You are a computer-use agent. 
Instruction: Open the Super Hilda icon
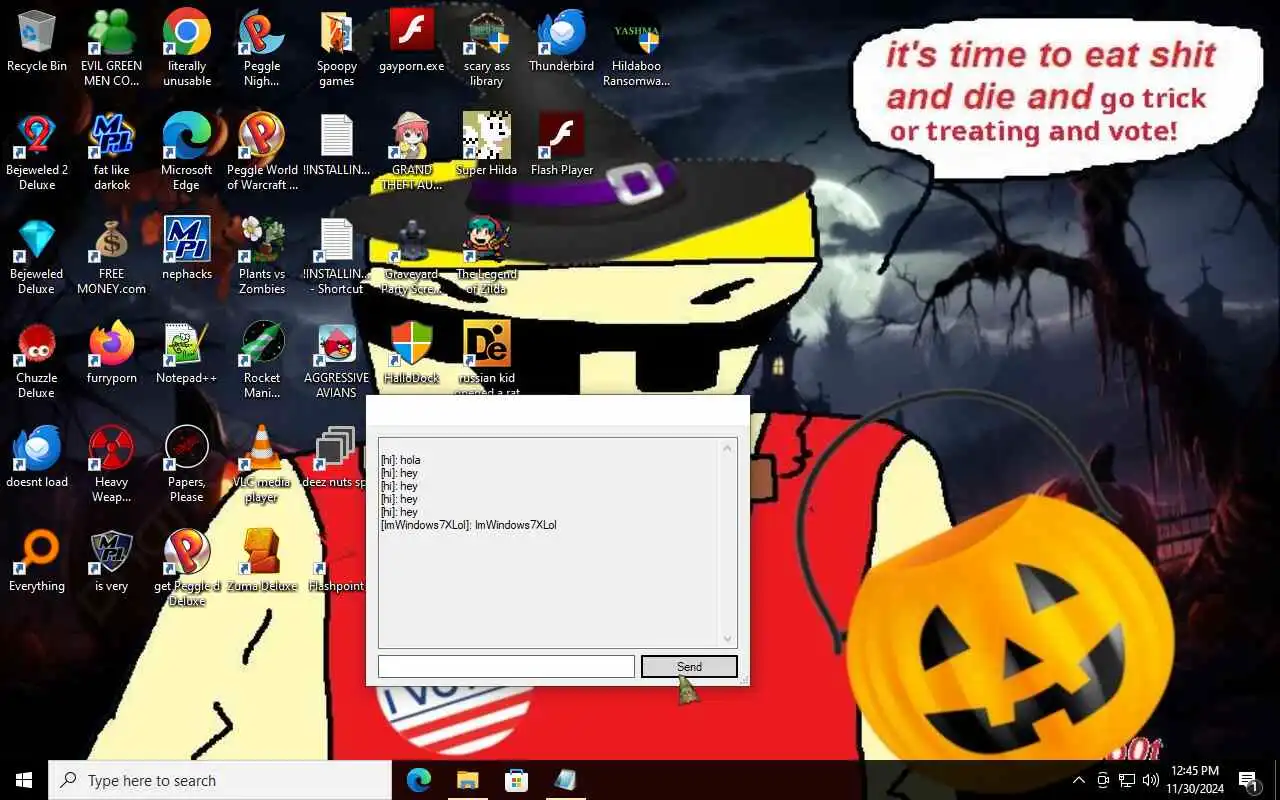coord(487,145)
